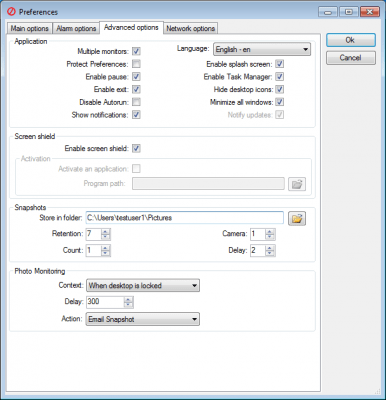Toggle the Multiple monitors checkbox

(x=136, y=51)
